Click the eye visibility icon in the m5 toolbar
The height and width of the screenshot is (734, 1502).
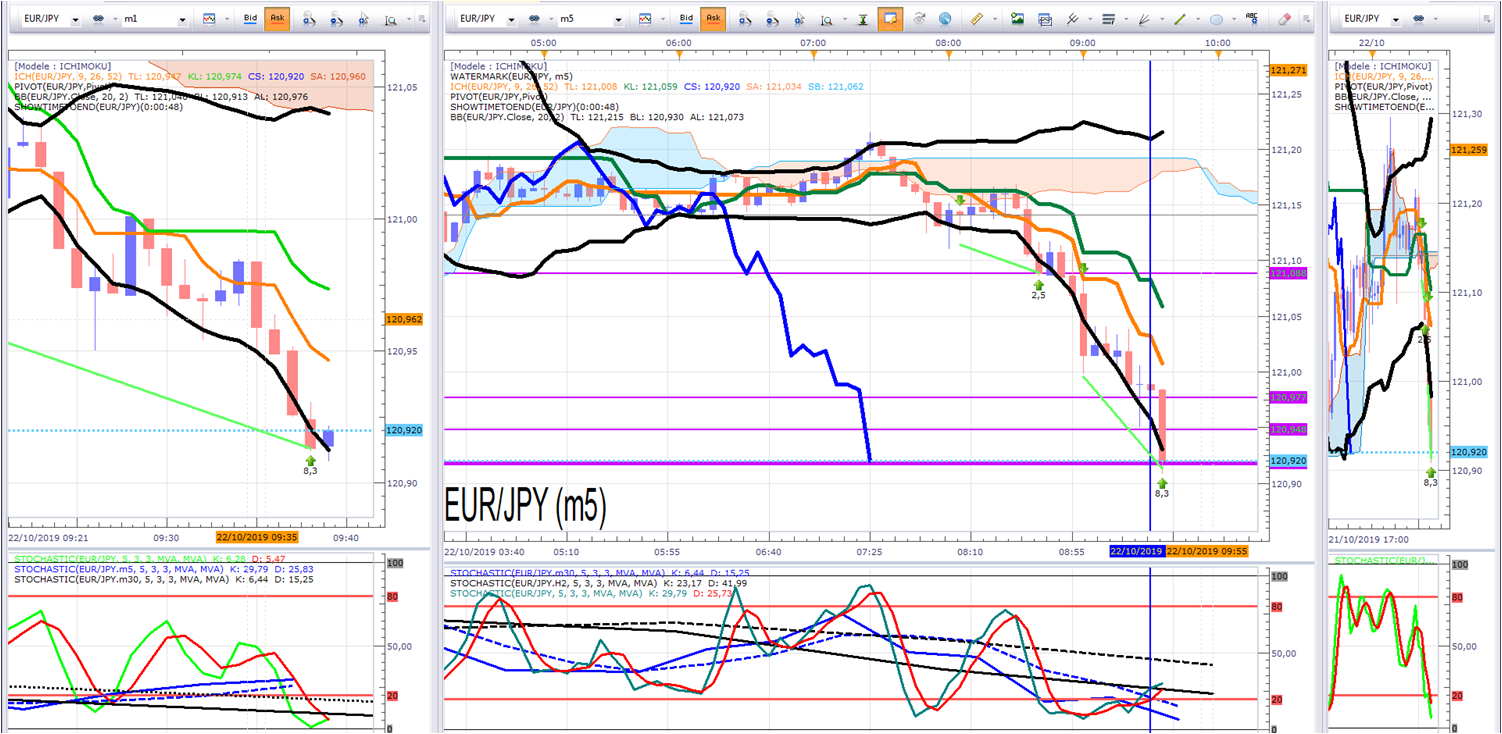click(919, 18)
